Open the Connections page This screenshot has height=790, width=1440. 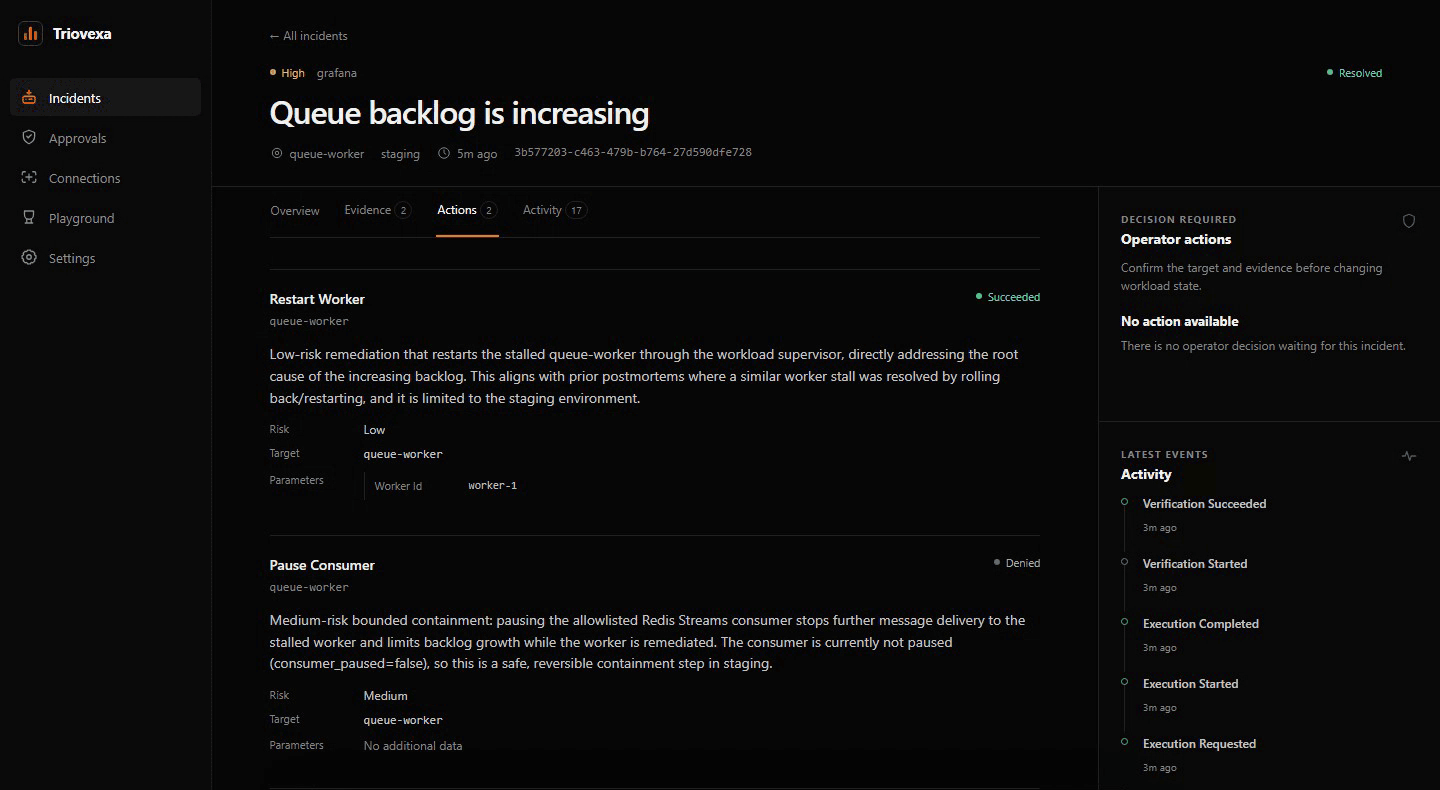click(106, 178)
